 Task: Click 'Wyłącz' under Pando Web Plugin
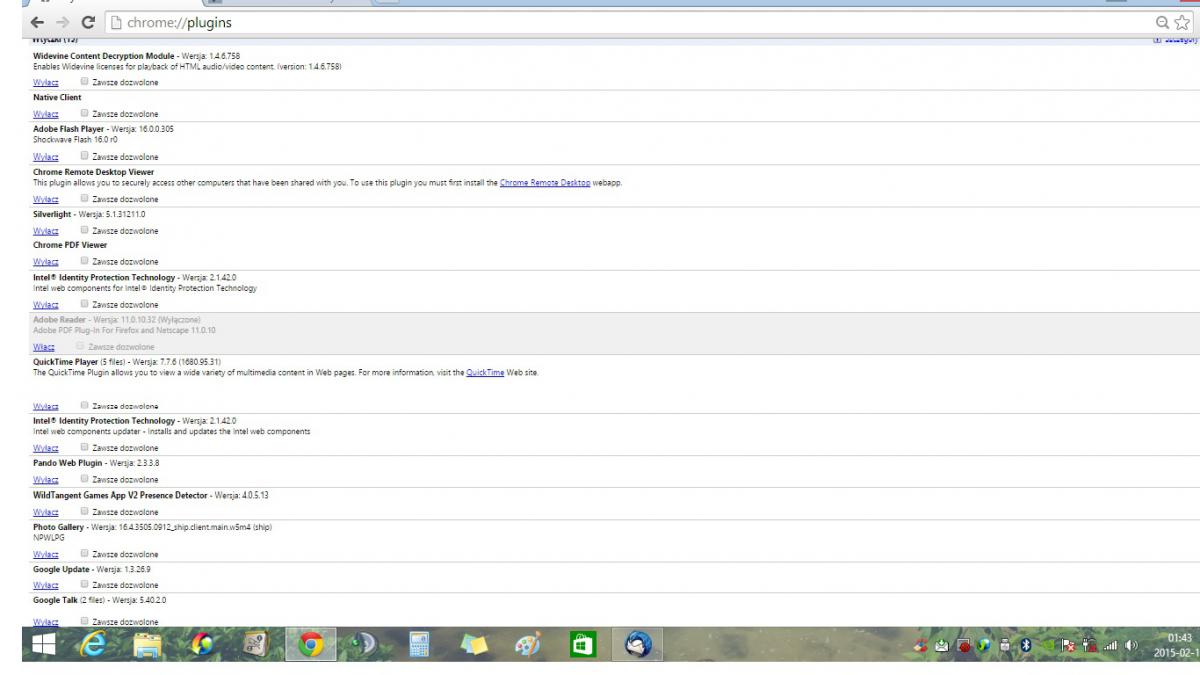pos(46,480)
